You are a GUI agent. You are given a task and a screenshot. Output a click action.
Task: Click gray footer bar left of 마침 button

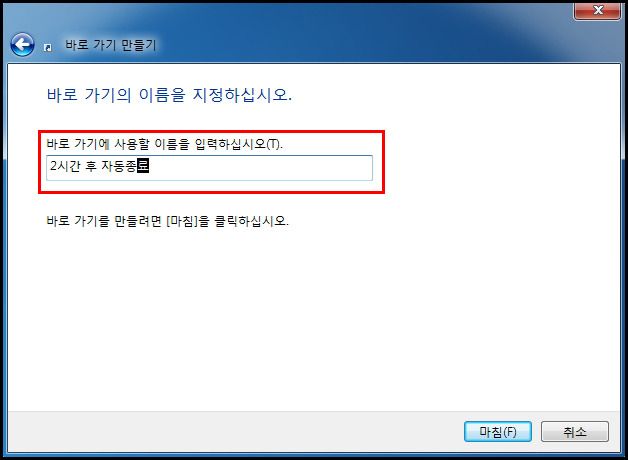tap(234, 432)
